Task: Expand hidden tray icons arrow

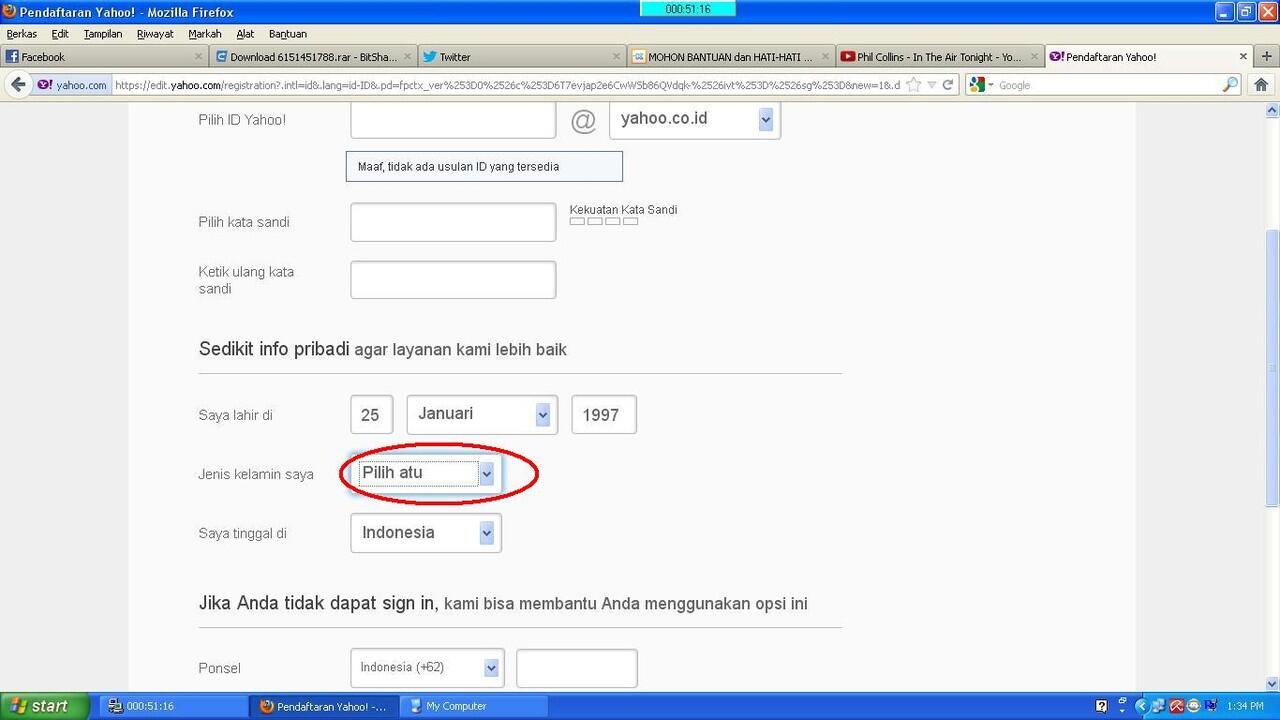Action: [x=1143, y=706]
